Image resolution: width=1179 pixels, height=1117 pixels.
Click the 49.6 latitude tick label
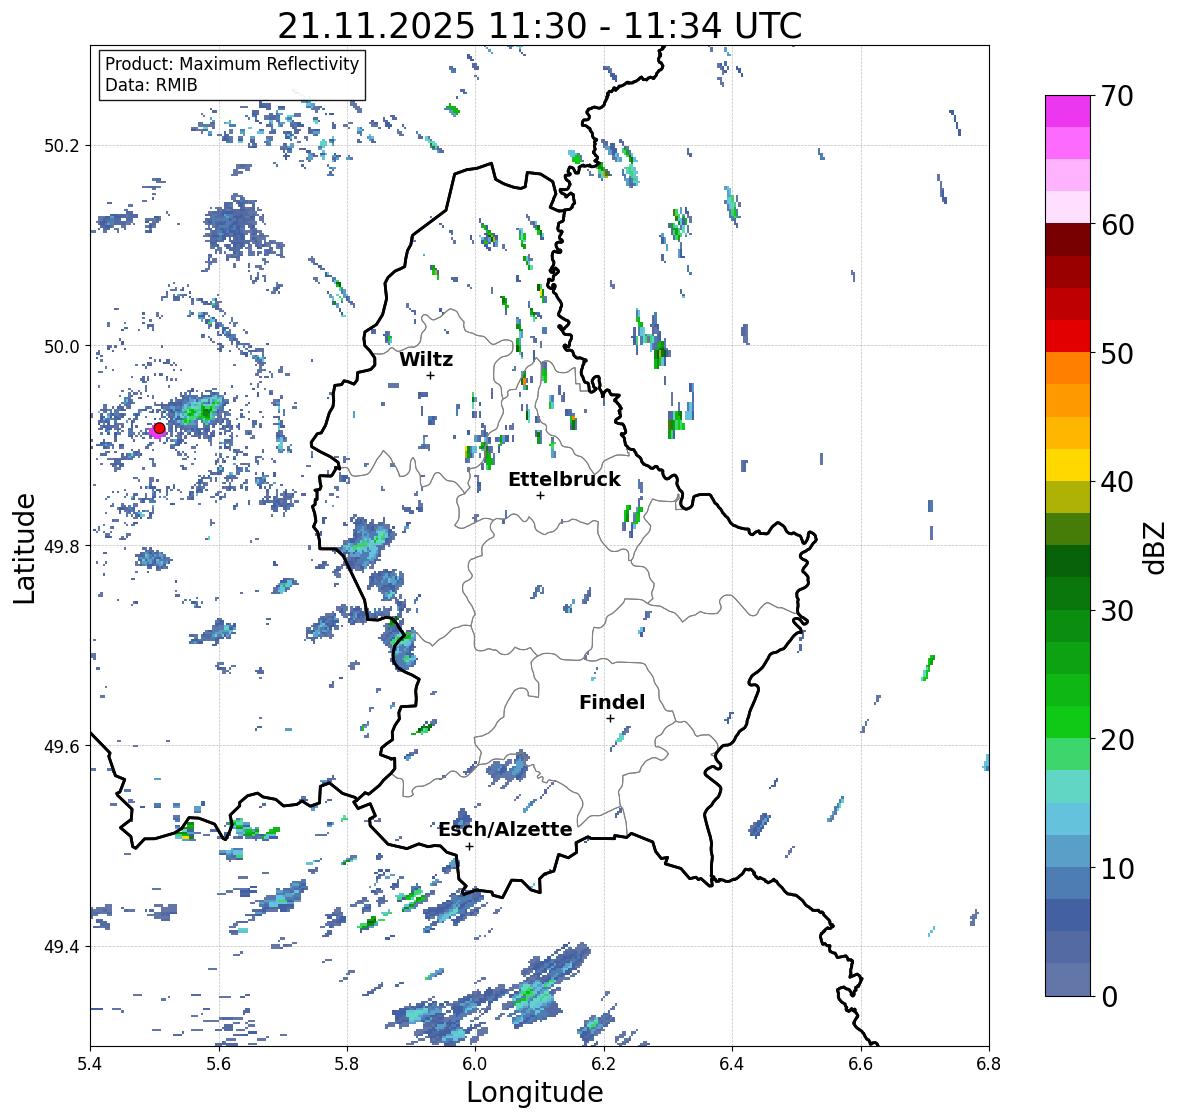(61, 746)
